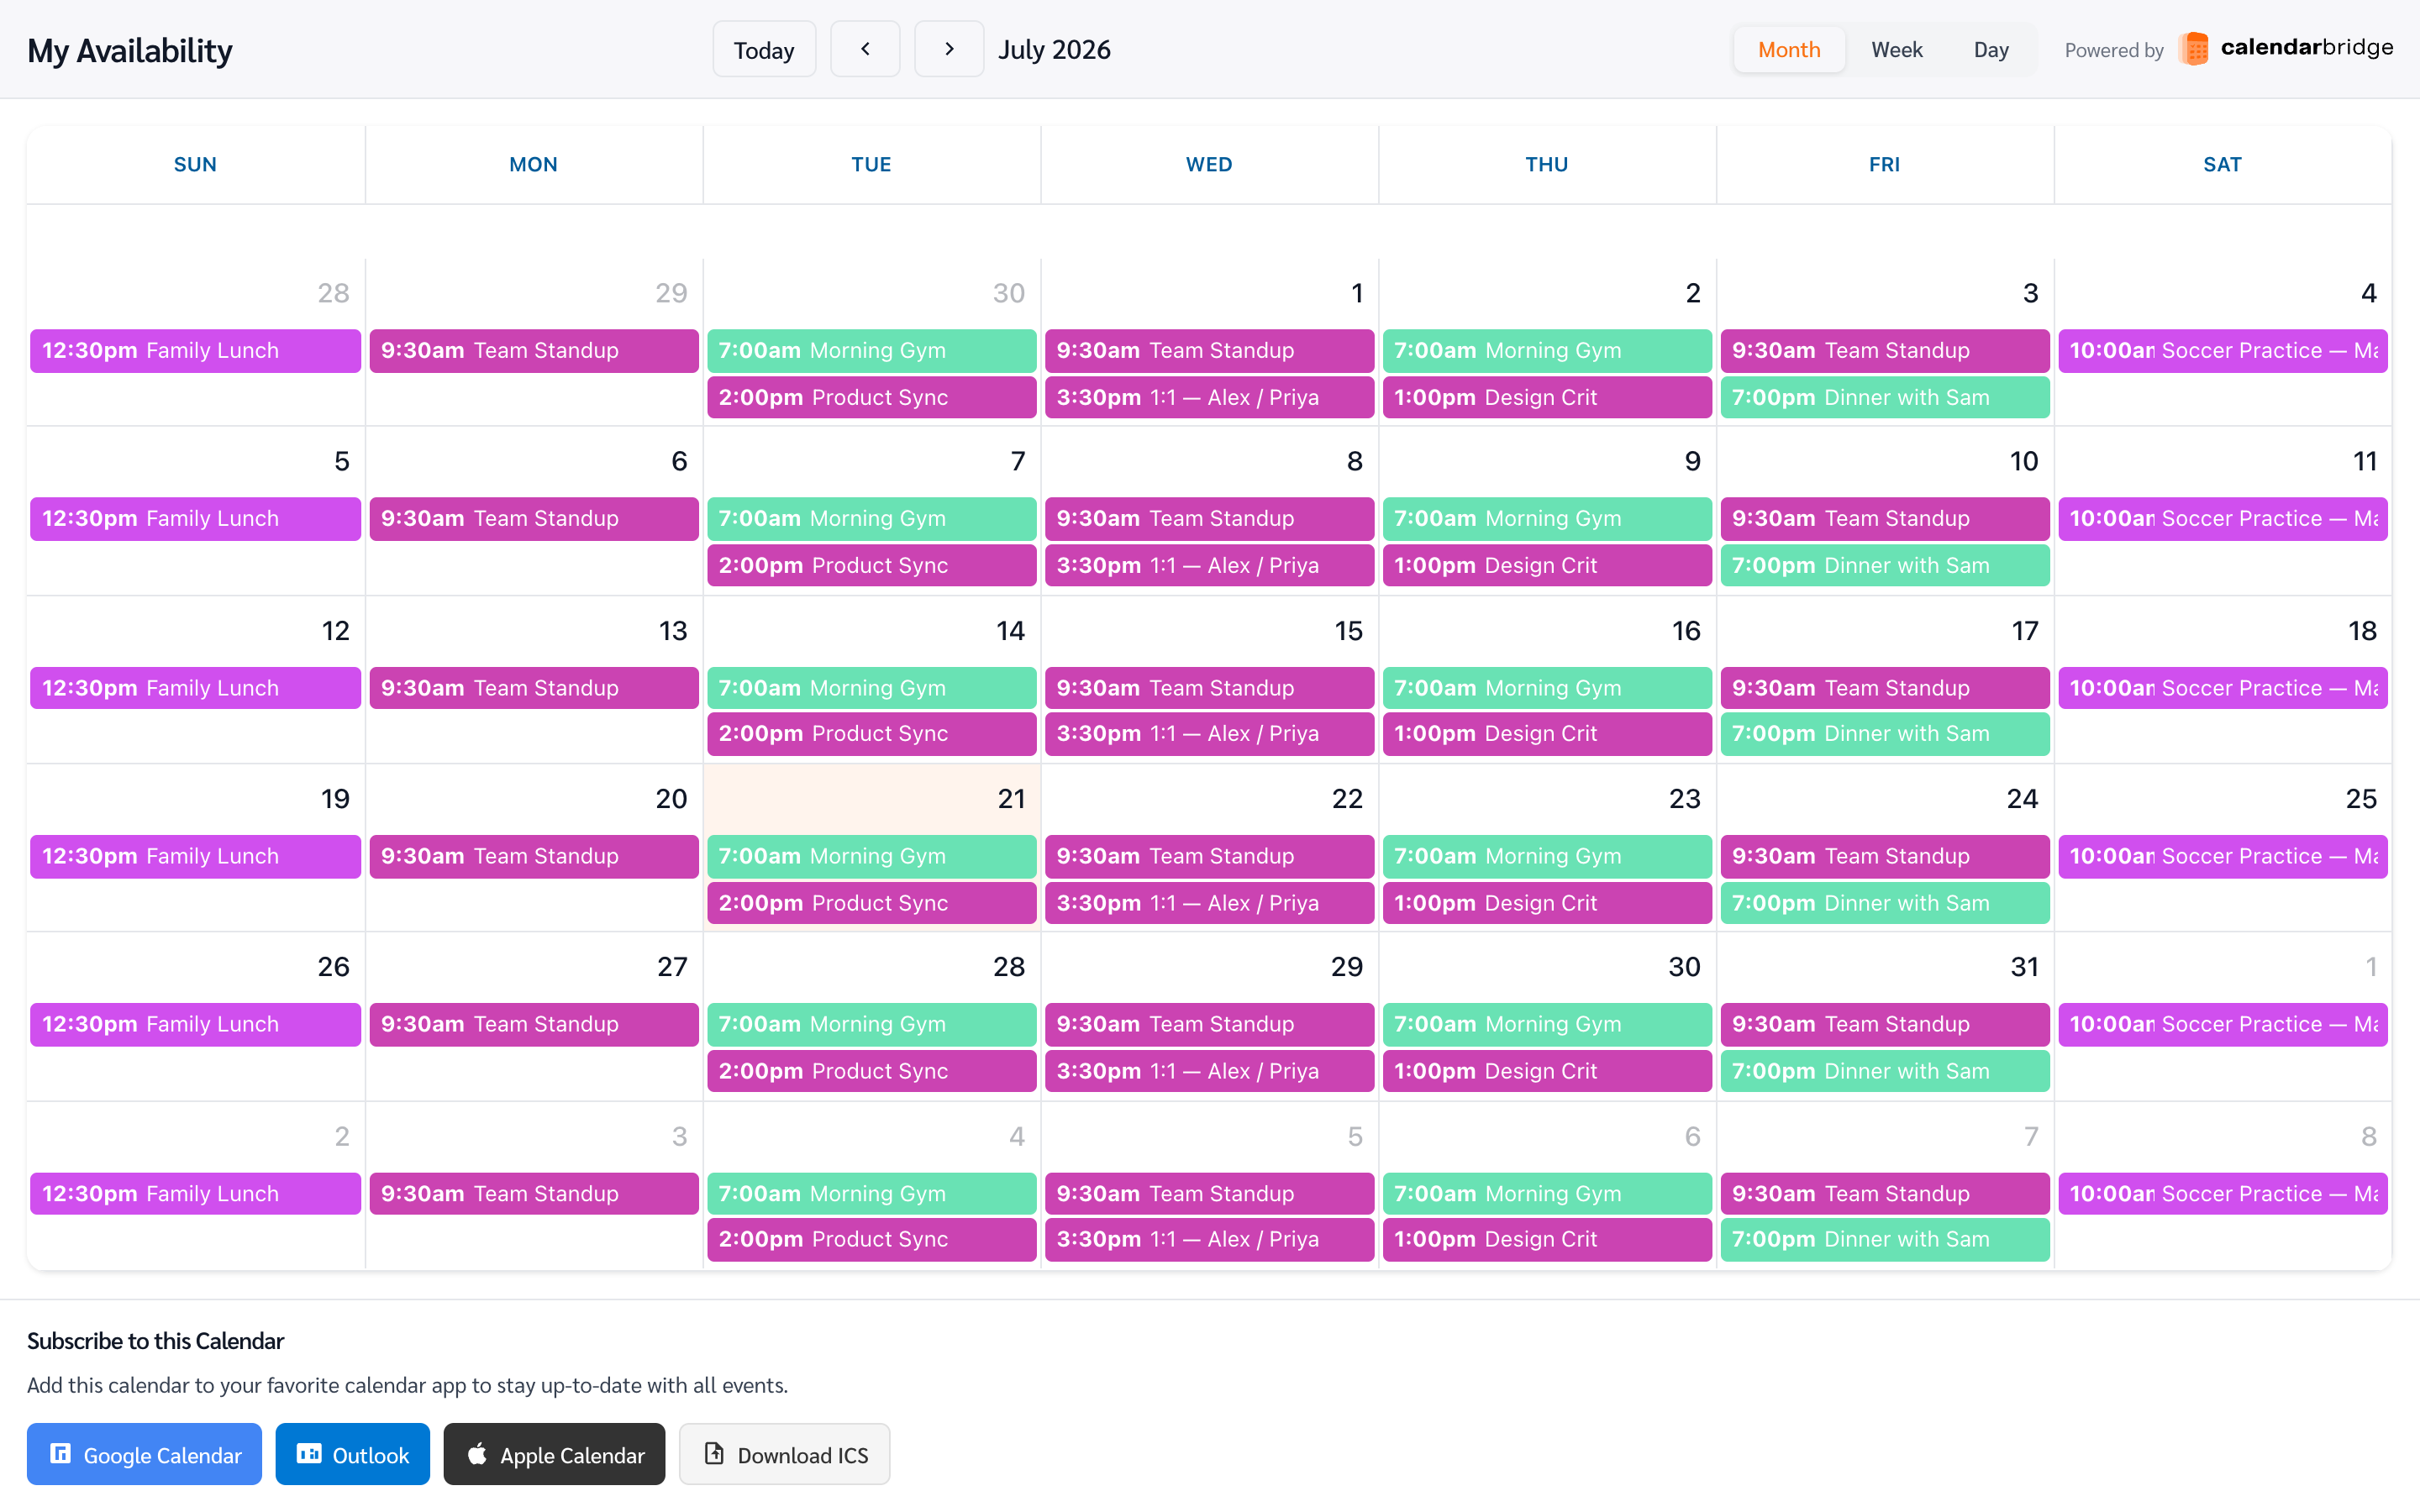Click the file icon in the Download ICS button

(714, 1454)
